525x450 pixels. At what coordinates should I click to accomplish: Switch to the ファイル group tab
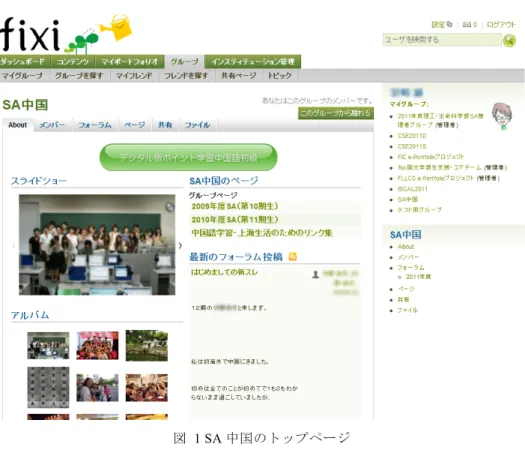[x=198, y=125]
